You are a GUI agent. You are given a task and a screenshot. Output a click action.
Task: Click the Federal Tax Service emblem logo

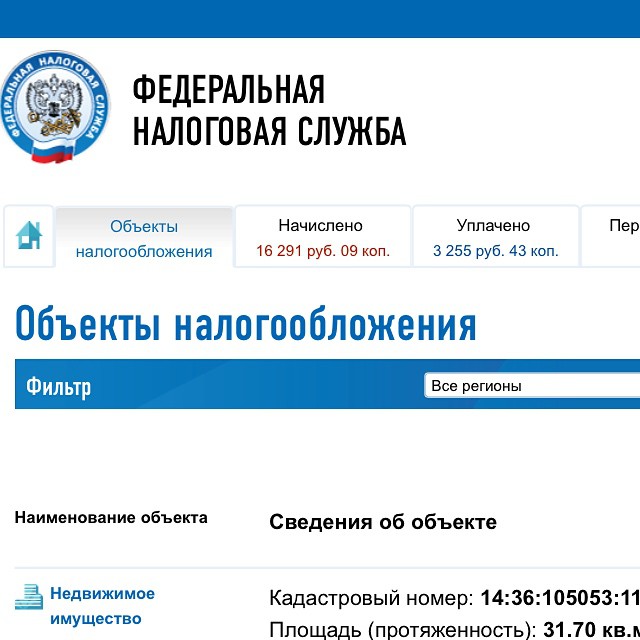54,107
